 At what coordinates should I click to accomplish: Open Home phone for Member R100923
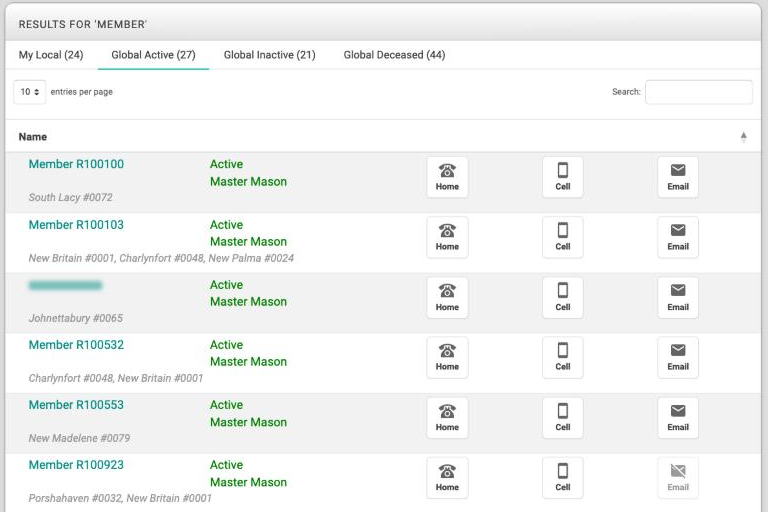[447, 478]
